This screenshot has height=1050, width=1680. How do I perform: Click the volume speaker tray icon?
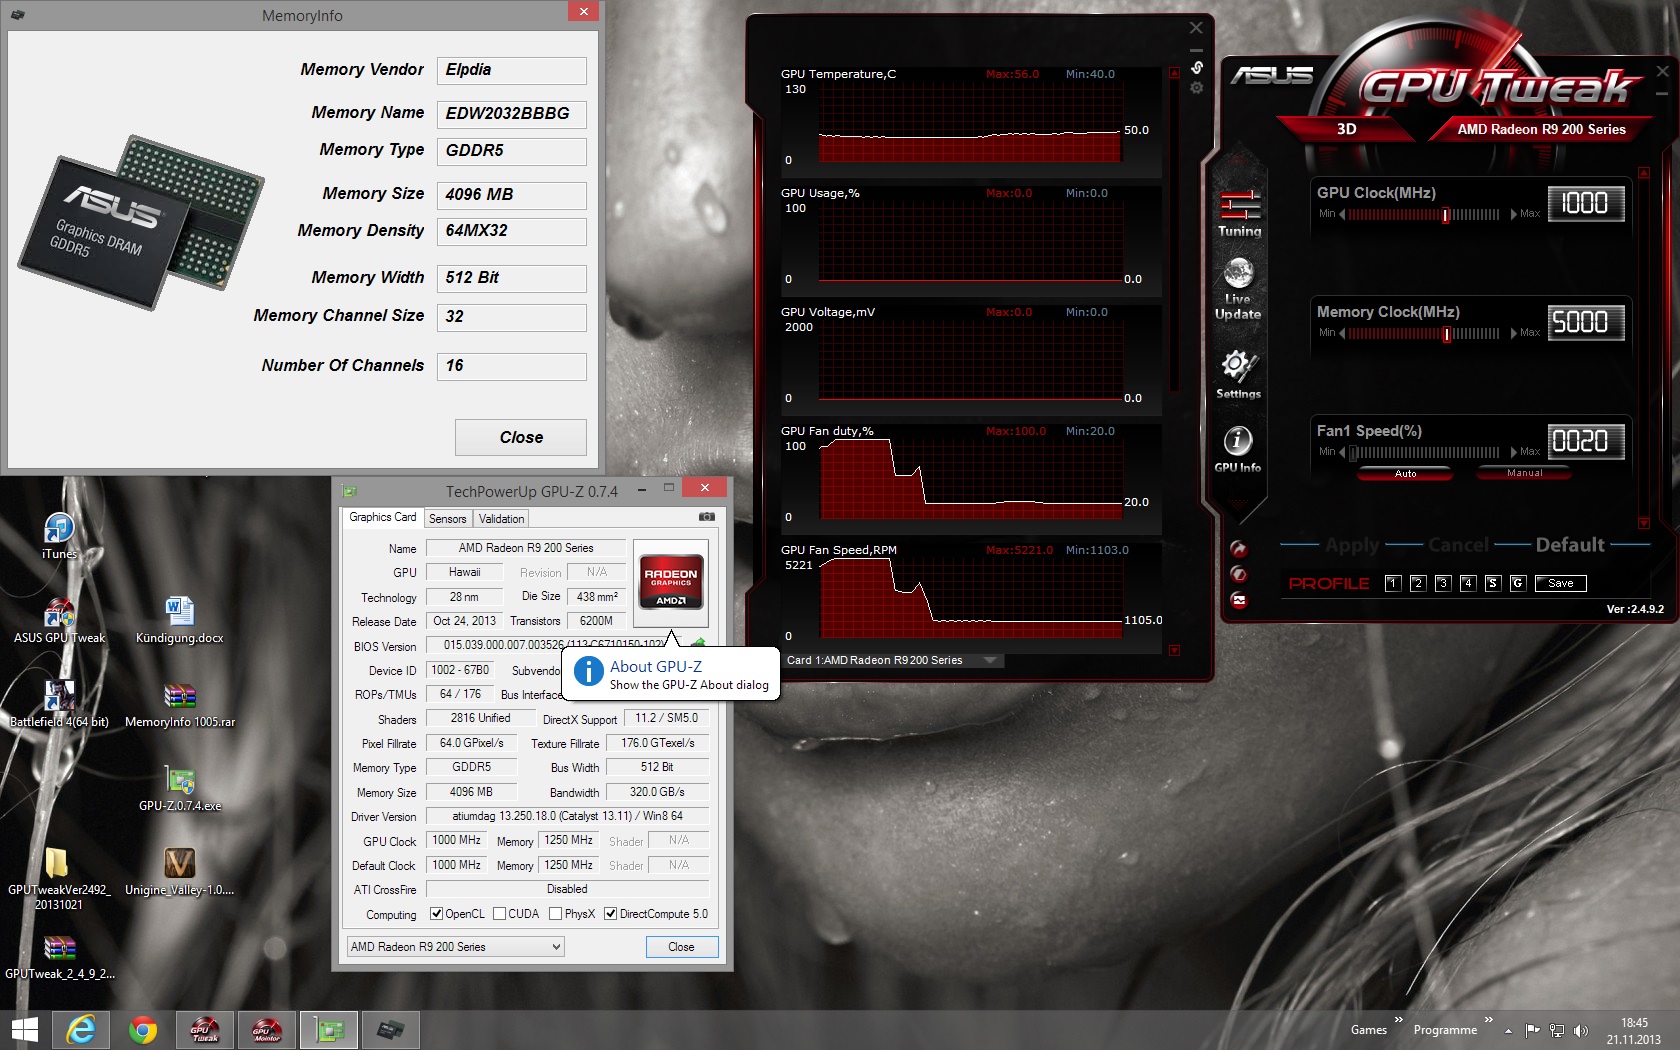(1581, 1030)
